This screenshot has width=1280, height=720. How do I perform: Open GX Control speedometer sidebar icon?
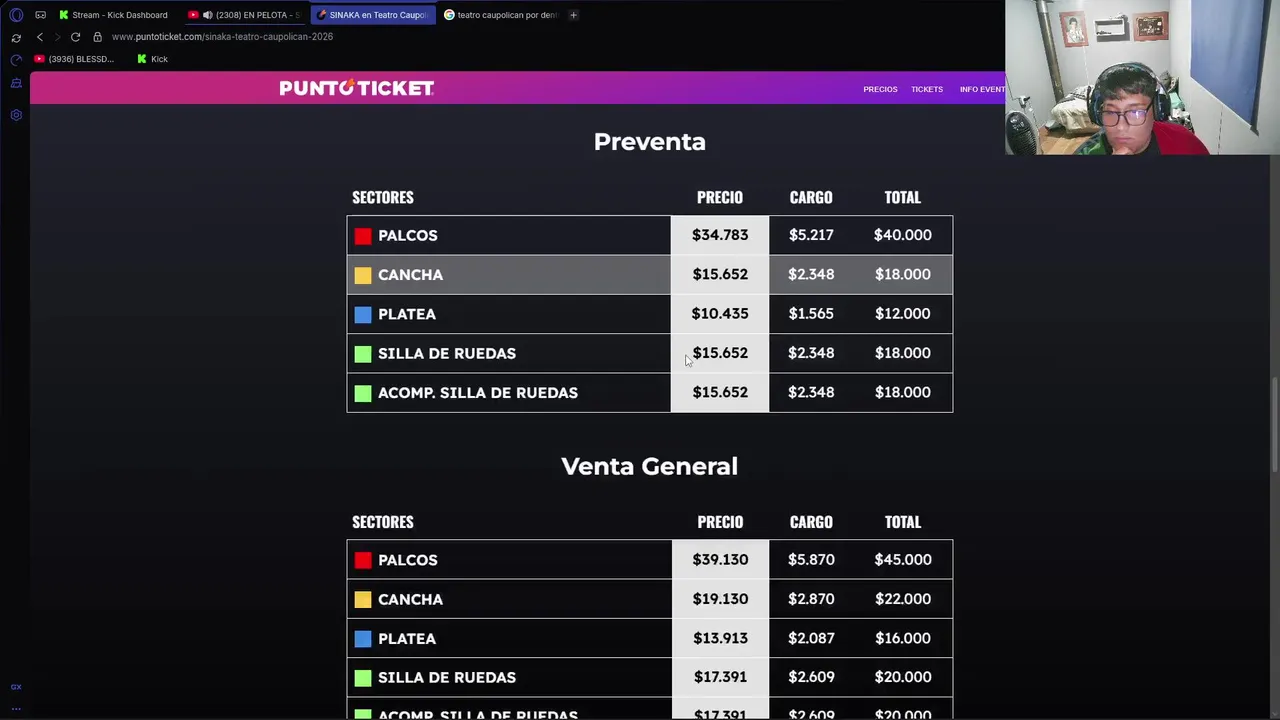click(x=16, y=60)
